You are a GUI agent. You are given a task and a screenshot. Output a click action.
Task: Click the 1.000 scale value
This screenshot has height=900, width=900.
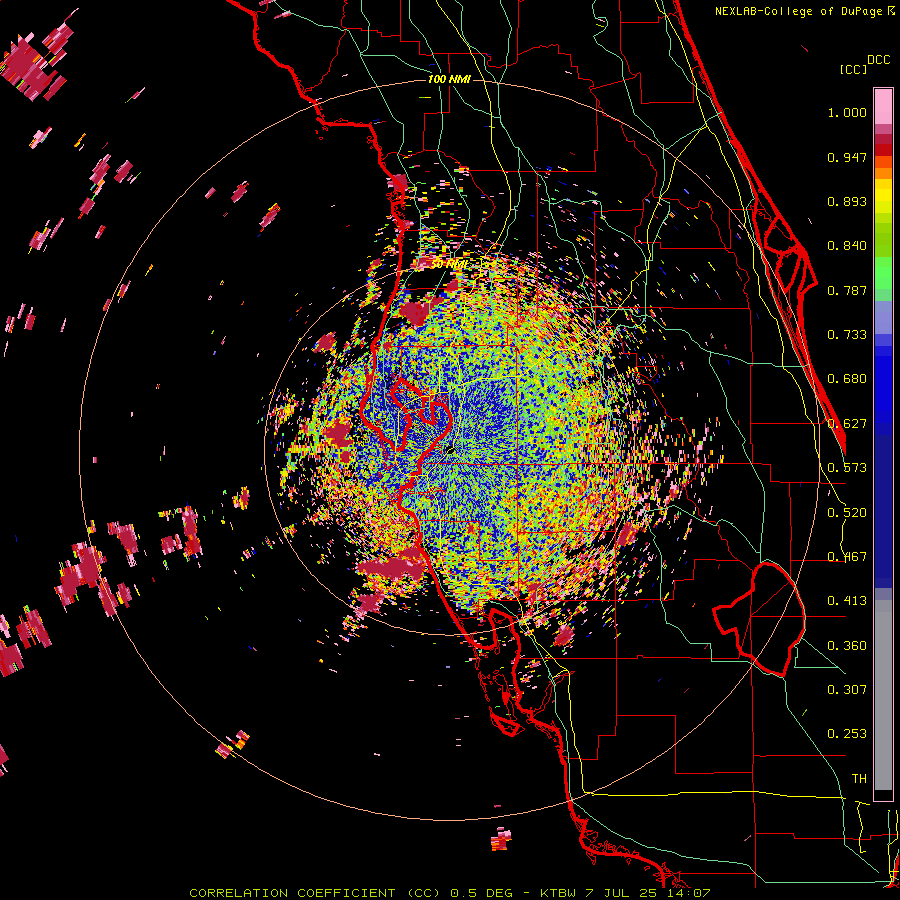pyautogui.click(x=847, y=112)
